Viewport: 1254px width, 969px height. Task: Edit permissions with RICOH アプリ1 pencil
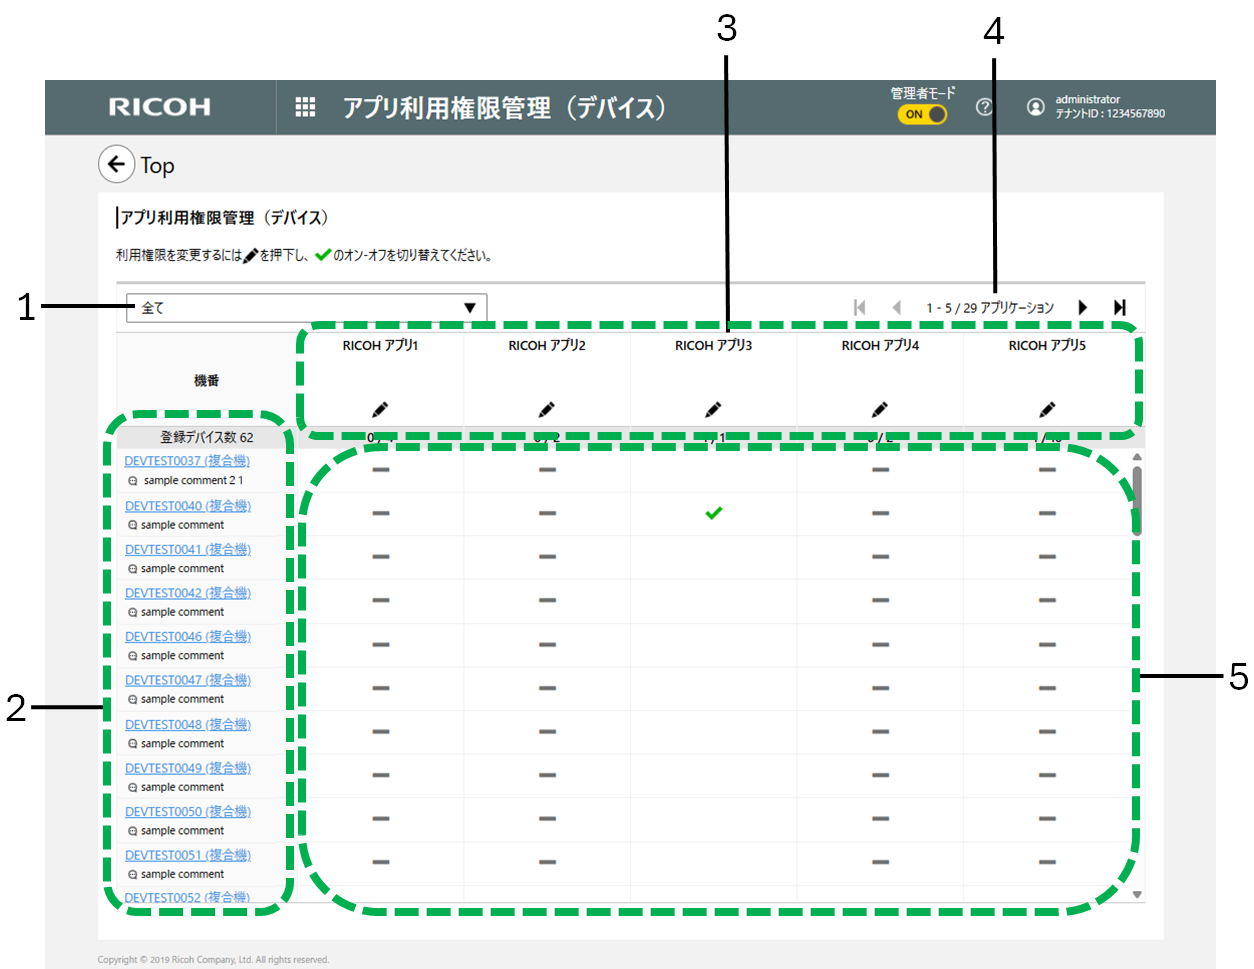pos(380,409)
